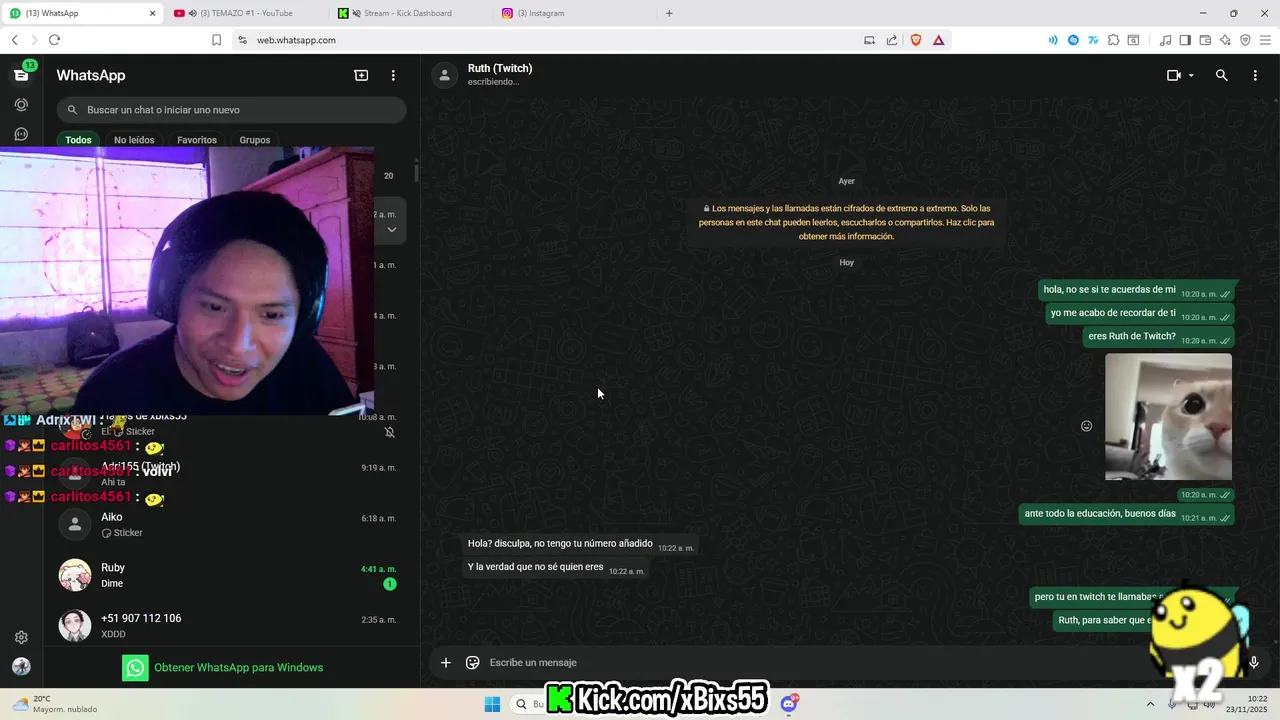Focus the 'Buscar un chat' search box
The image size is (1280, 720).
(231, 110)
